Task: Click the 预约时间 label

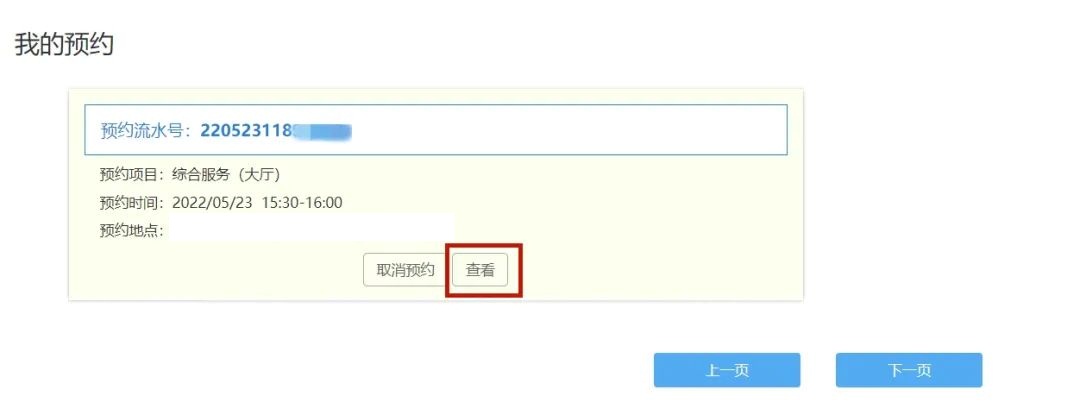Action: click(131, 203)
